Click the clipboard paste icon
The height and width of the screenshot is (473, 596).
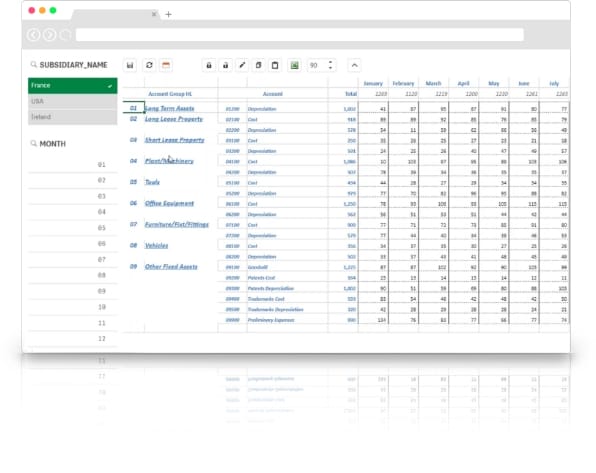click(x=275, y=65)
